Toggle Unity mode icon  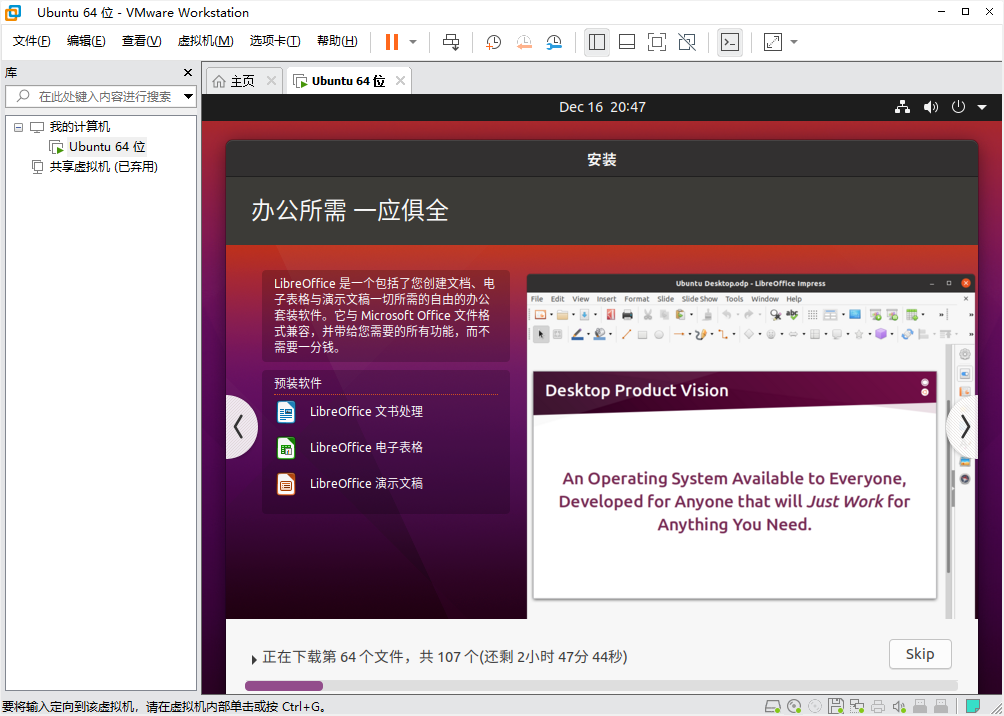[x=687, y=42]
